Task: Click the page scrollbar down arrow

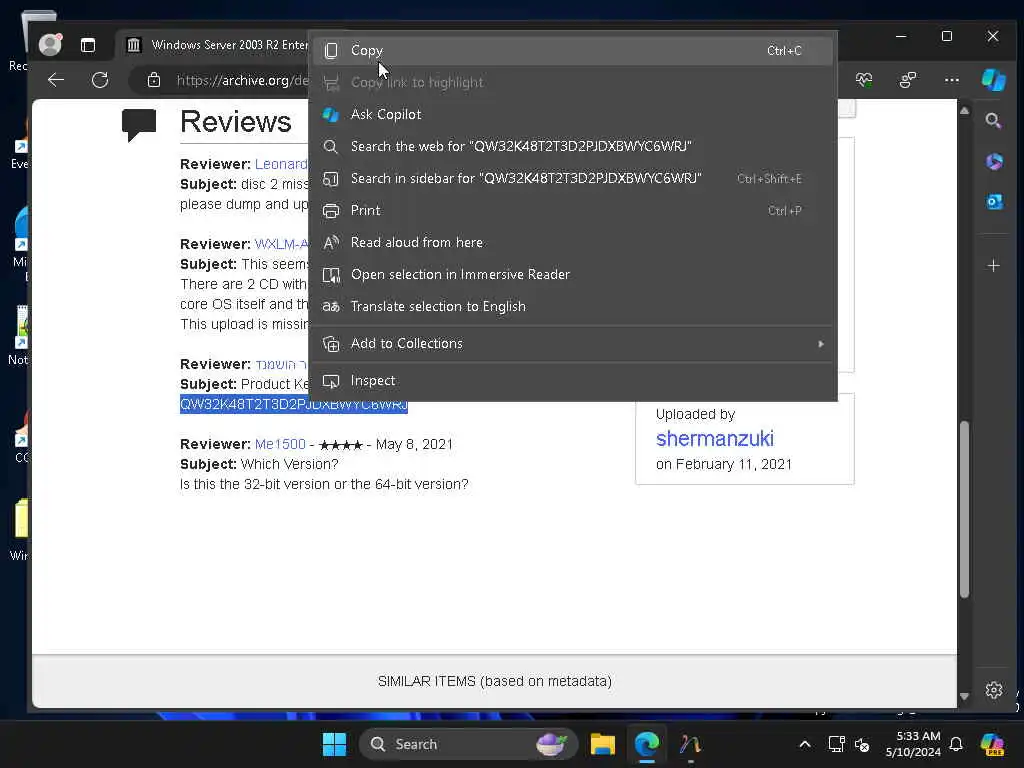Action: point(964,697)
